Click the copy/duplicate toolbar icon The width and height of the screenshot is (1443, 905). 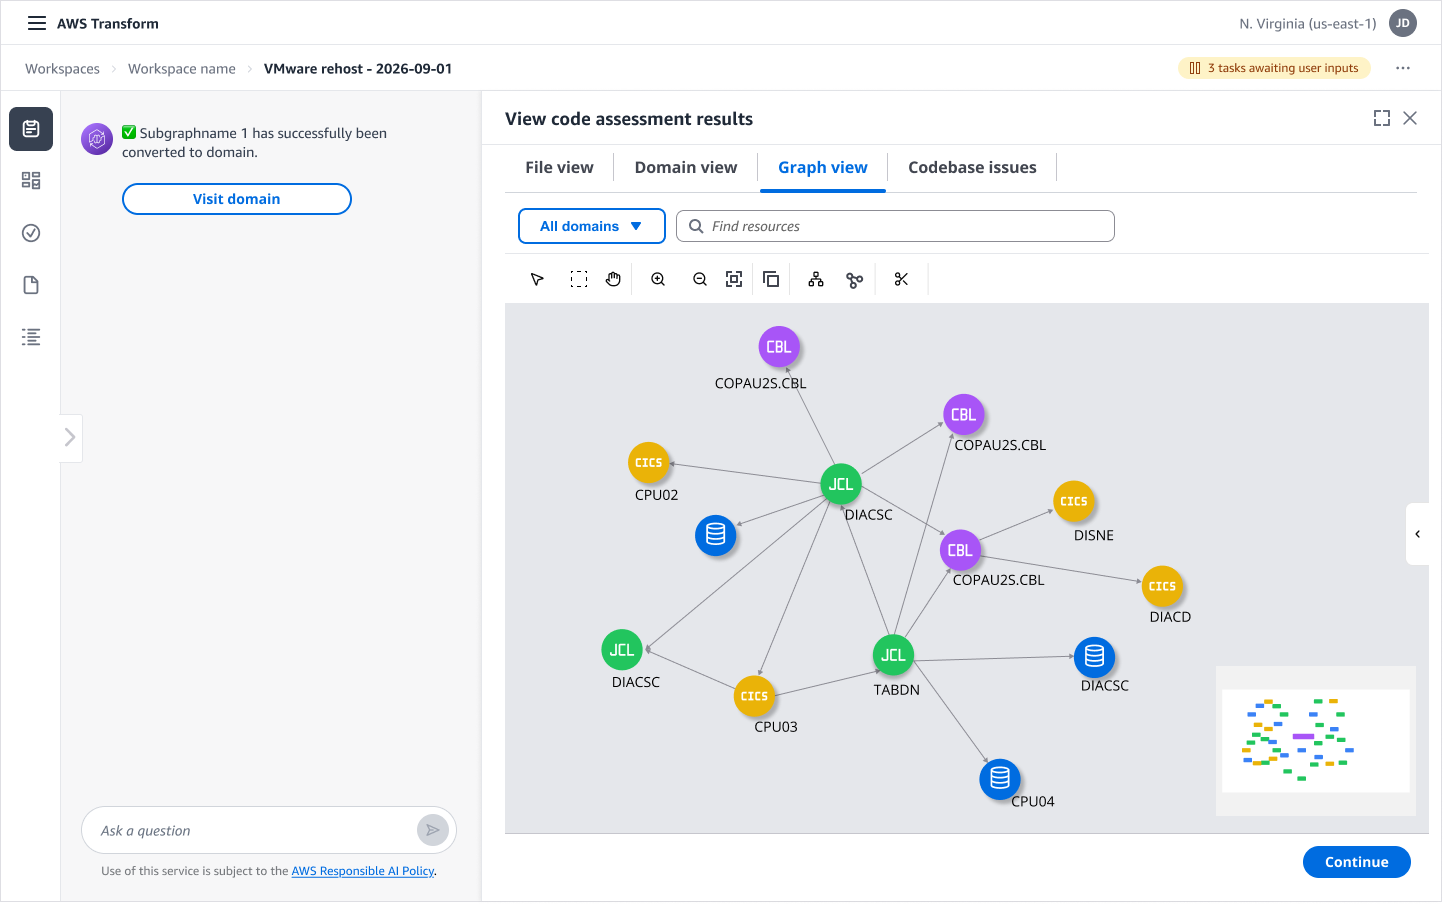tap(771, 280)
